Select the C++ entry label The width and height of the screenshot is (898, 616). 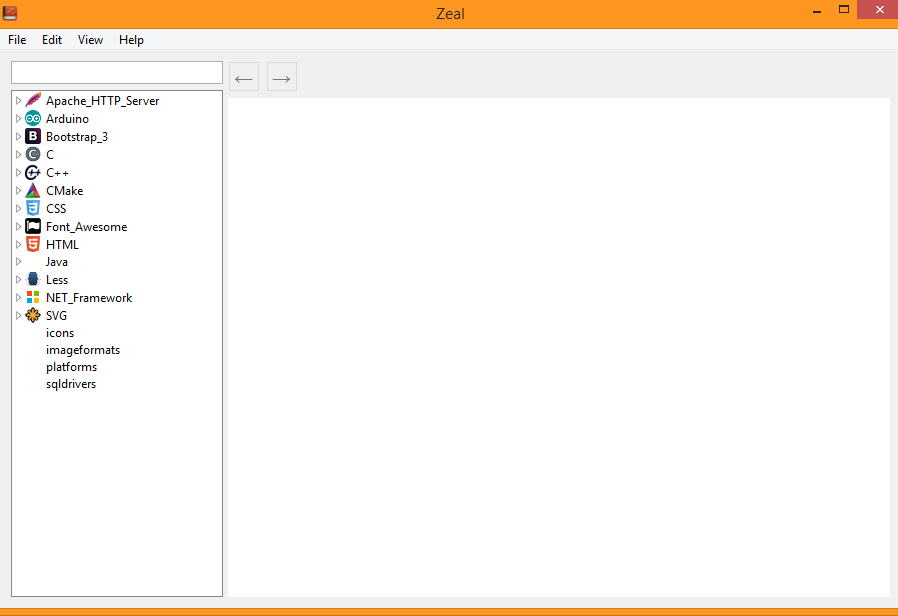[x=57, y=173]
